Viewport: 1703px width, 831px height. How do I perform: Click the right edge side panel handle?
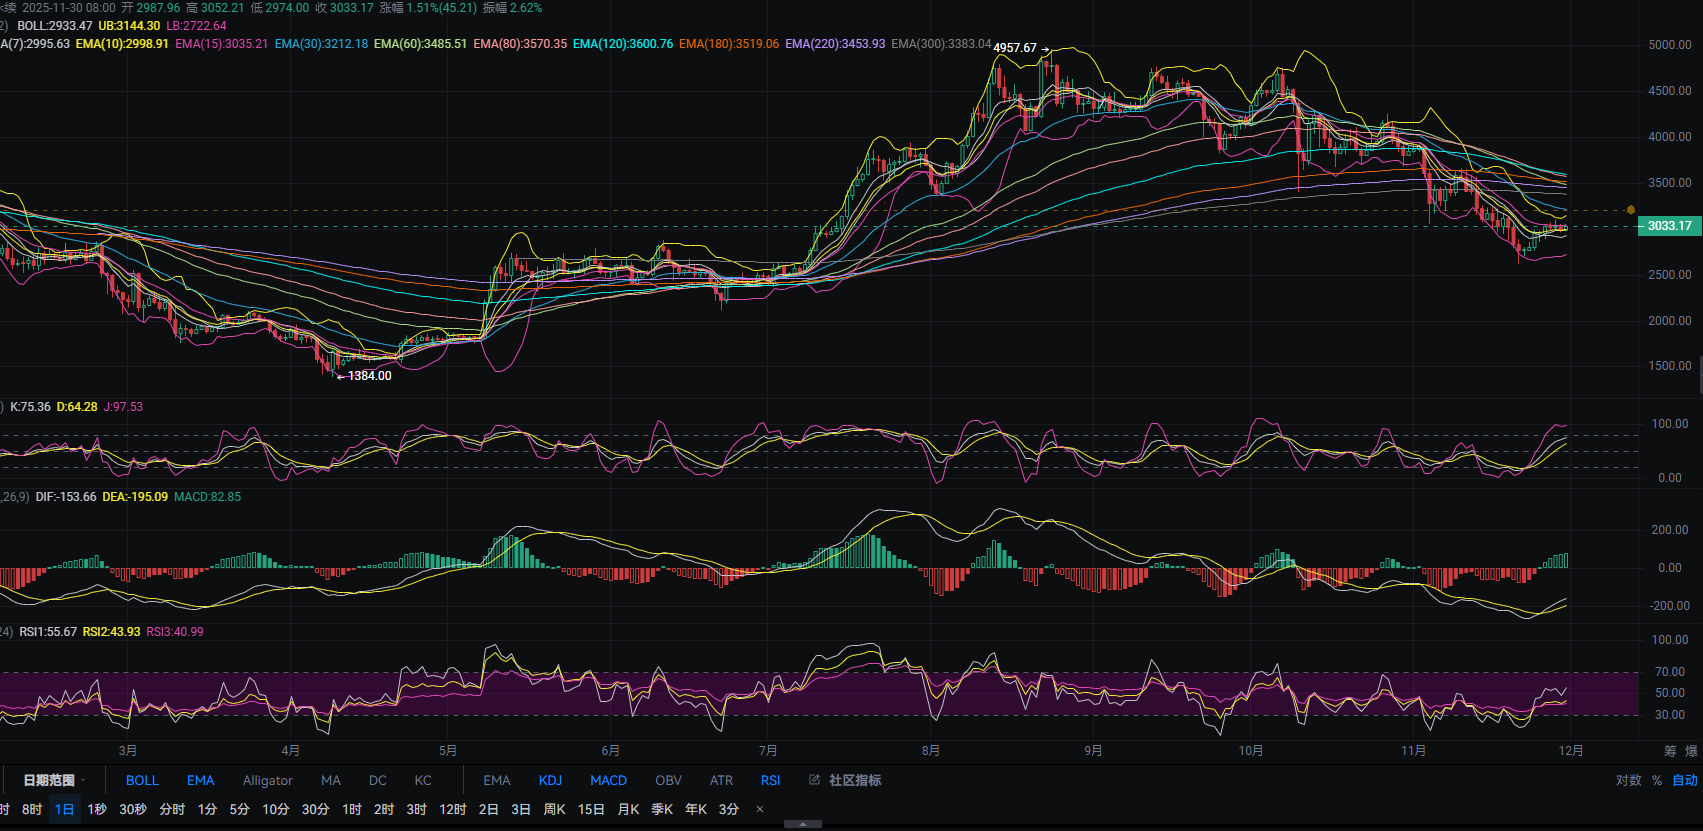(1699, 376)
